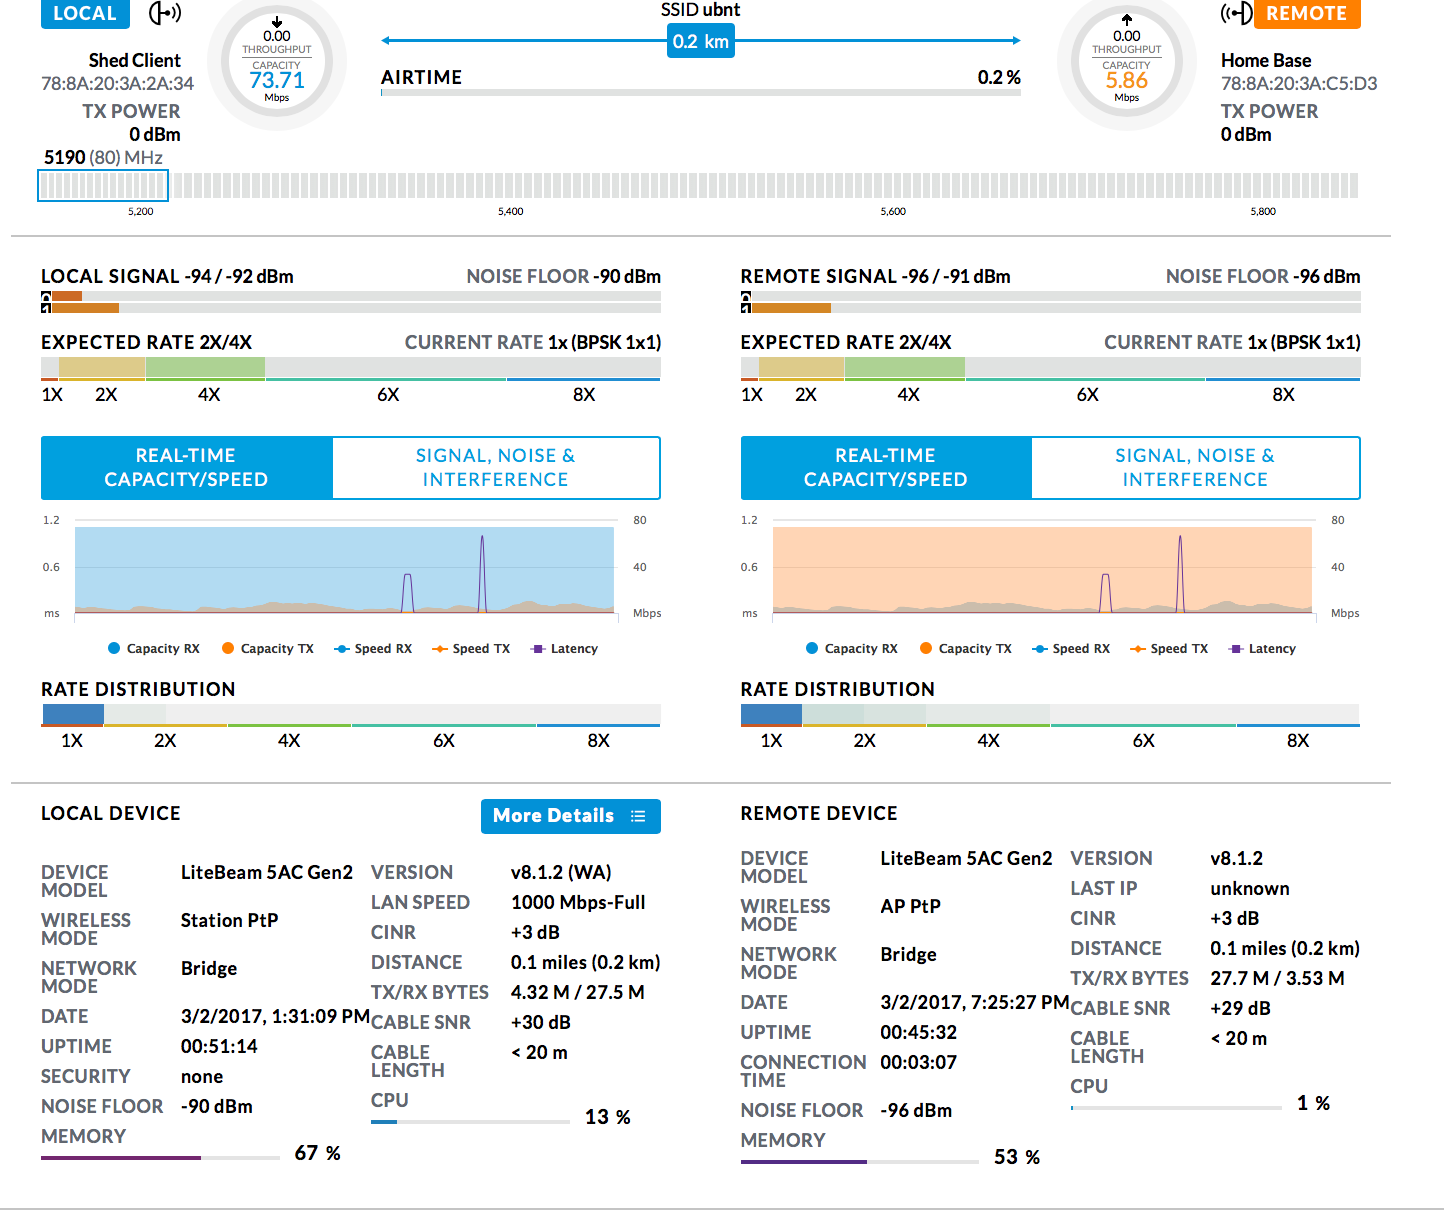Click the local device memory 67% bar
Image resolution: width=1444 pixels, height=1214 pixels.
tap(160, 1158)
